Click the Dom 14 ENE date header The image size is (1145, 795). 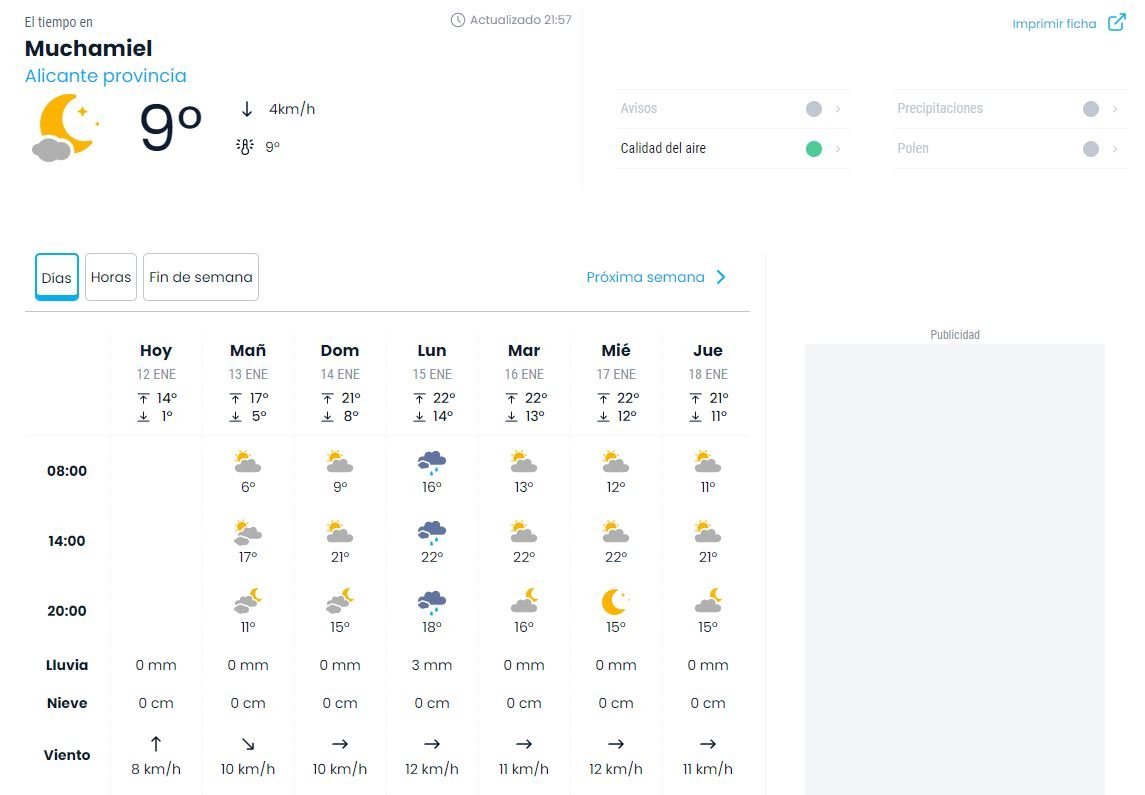click(340, 374)
